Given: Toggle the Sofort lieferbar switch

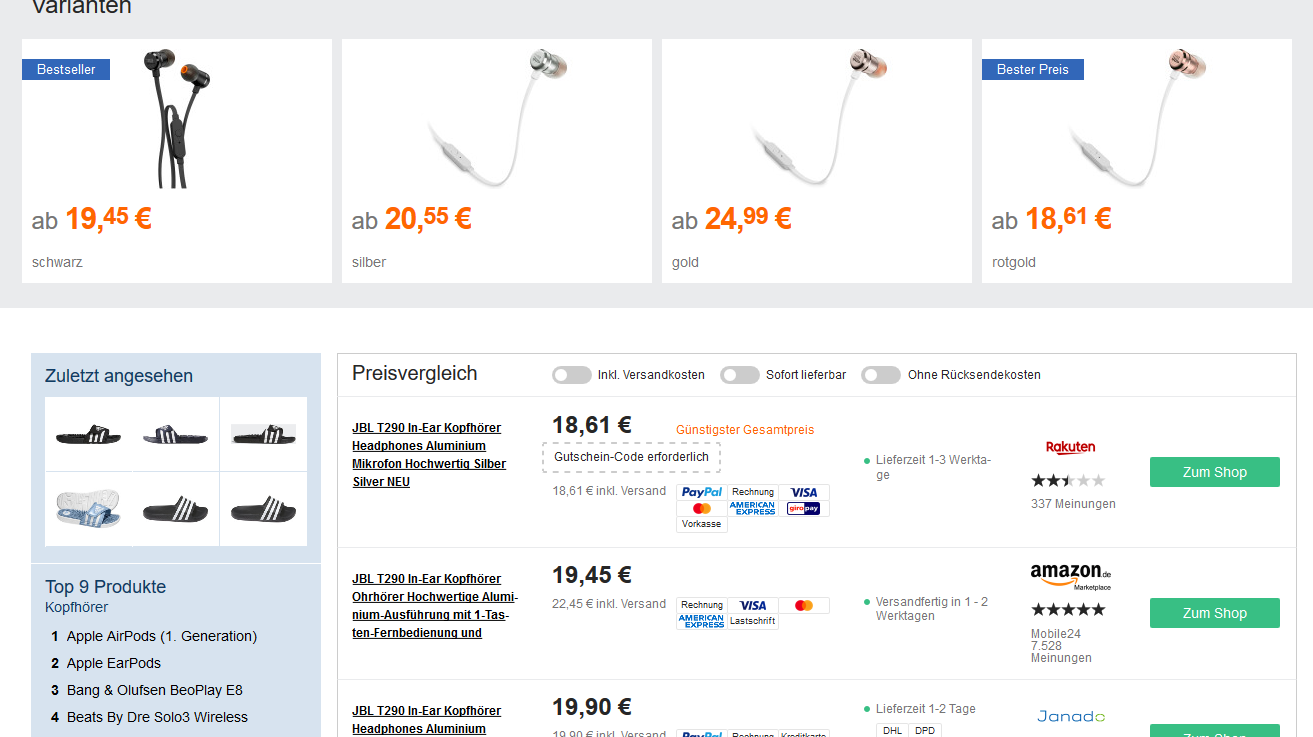Looking at the screenshot, I should pos(740,375).
